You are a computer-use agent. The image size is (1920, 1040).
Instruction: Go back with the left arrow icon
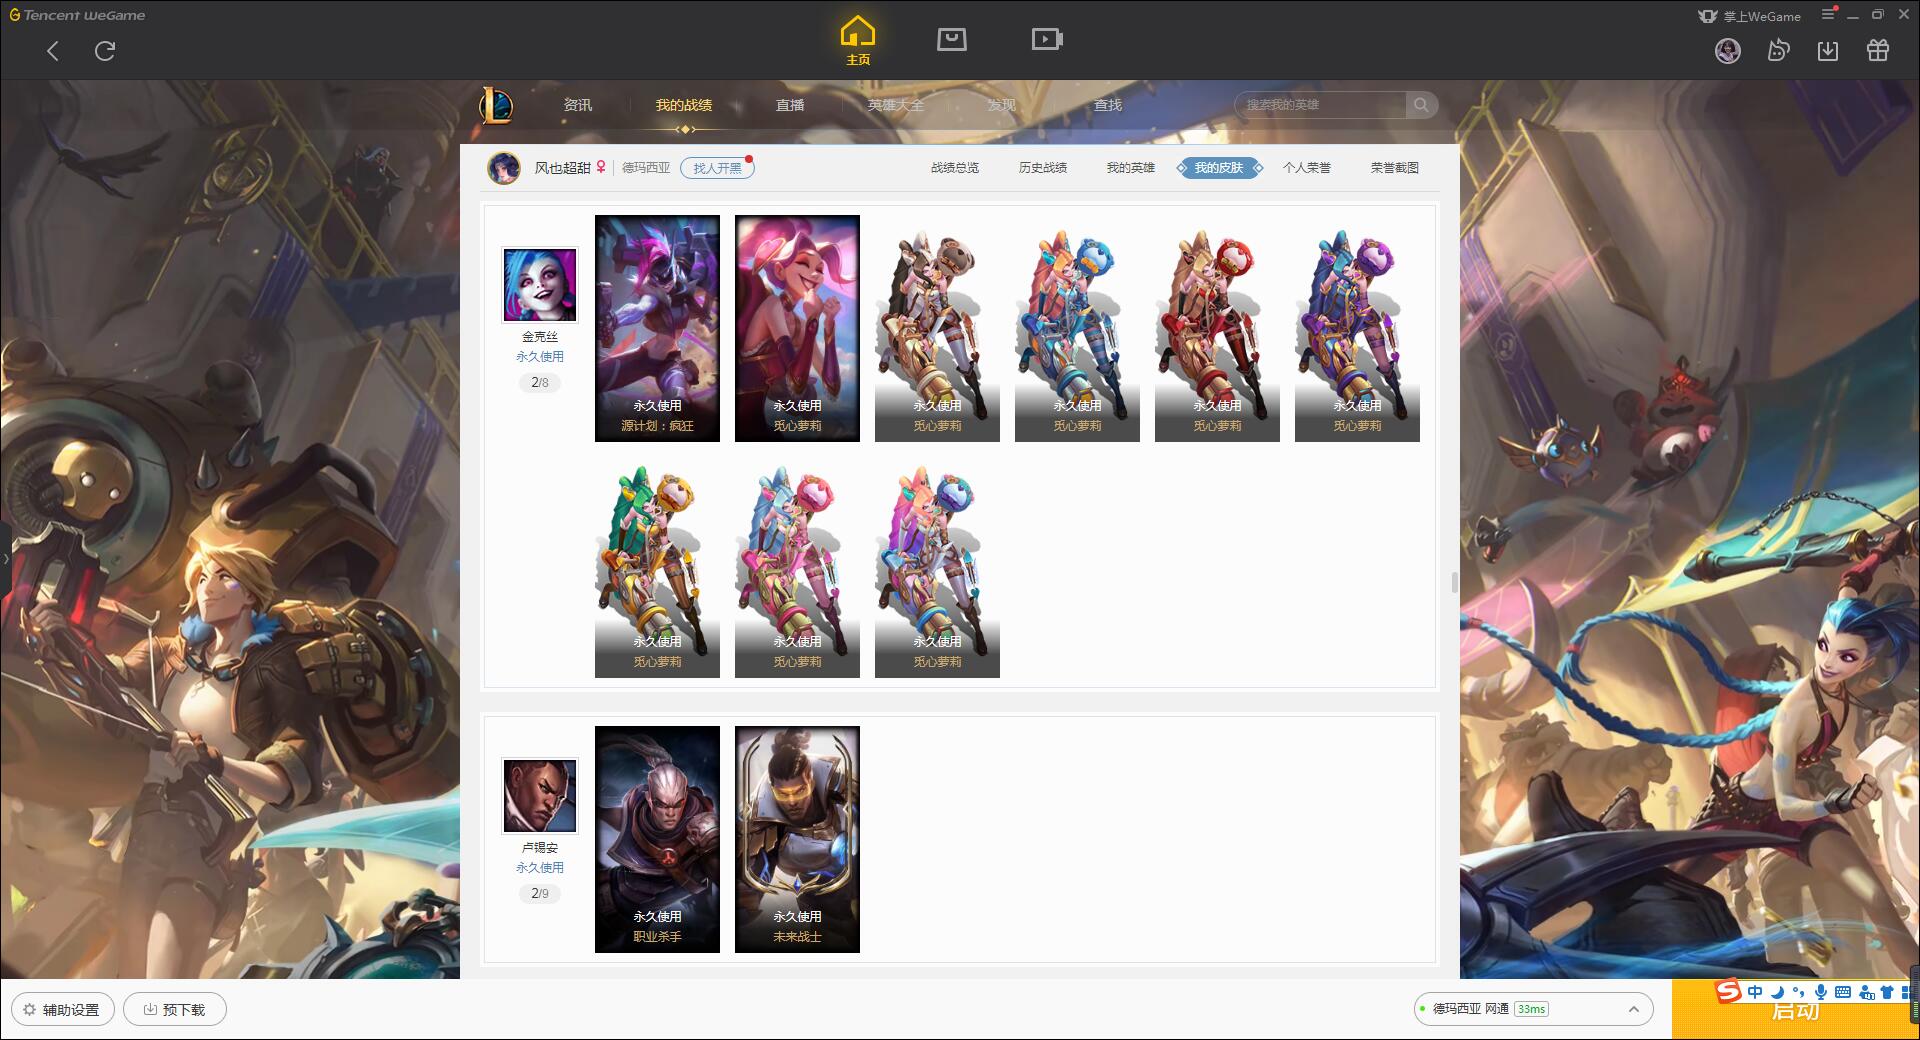pos(53,51)
